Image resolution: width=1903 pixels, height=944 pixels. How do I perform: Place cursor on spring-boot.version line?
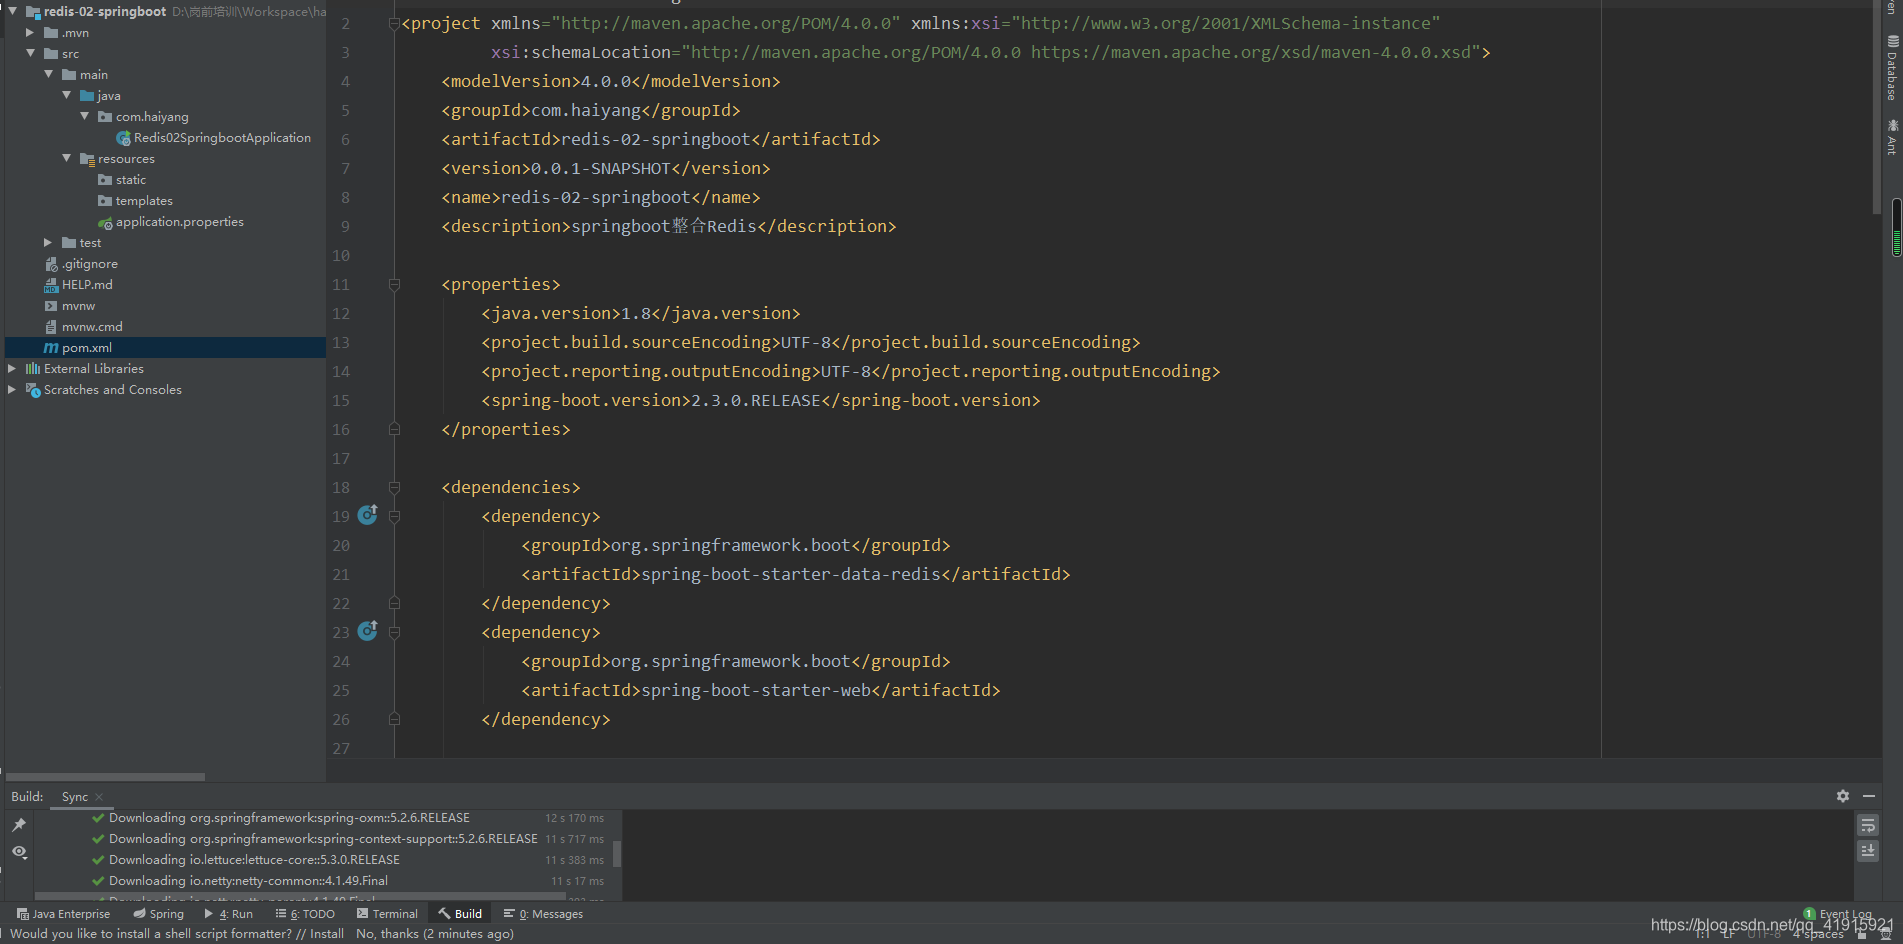click(760, 401)
